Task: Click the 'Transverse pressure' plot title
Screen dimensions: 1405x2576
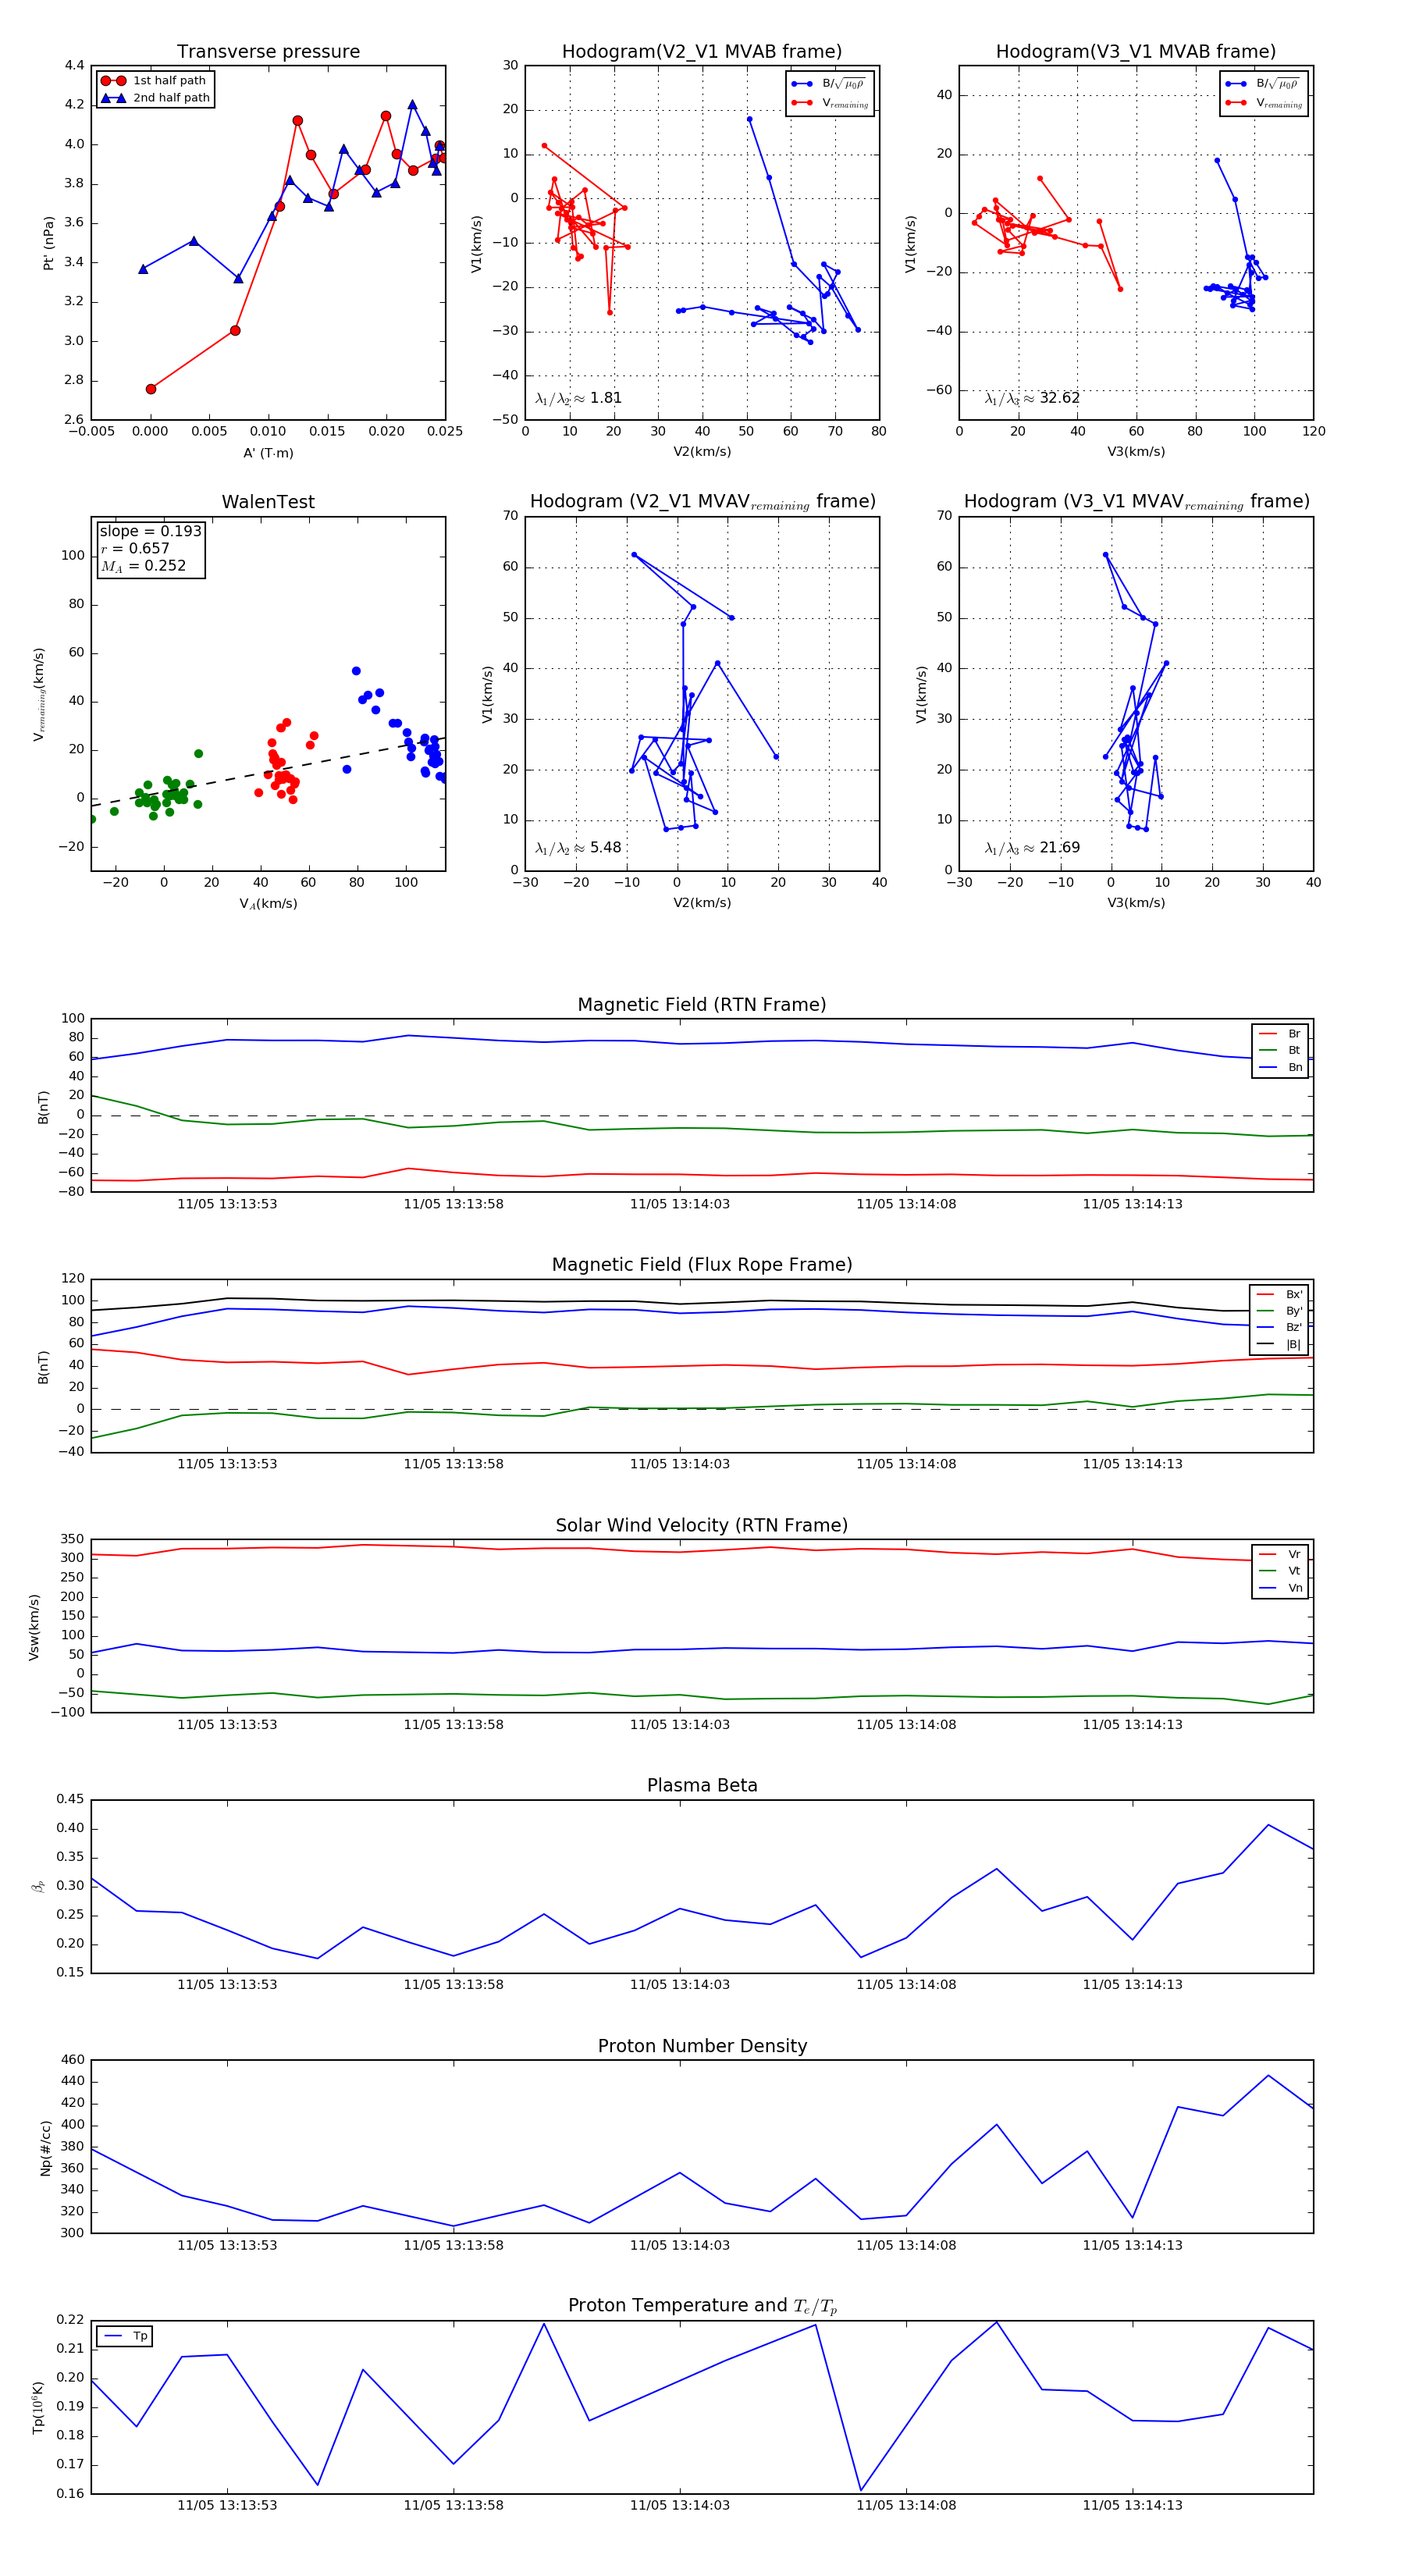Action: tap(268, 52)
